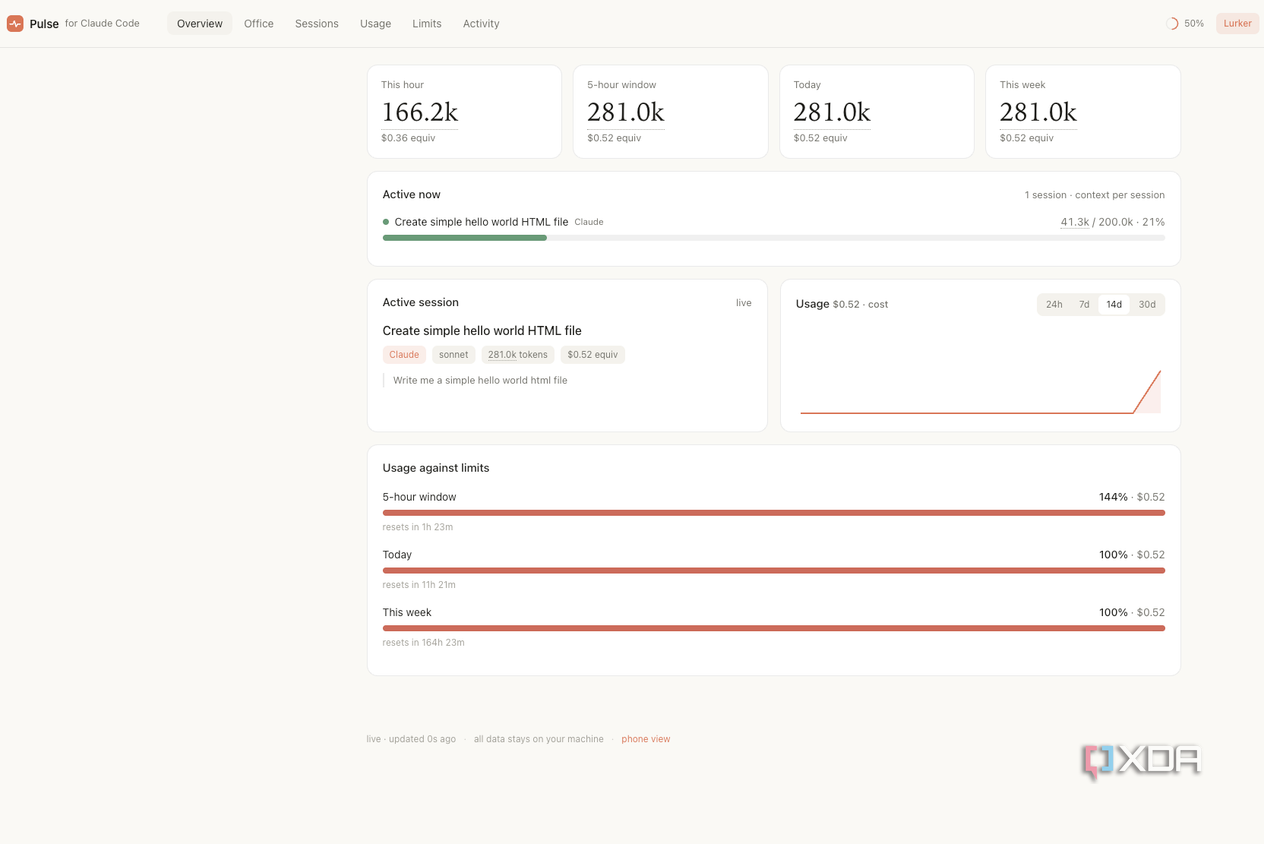1264x844 pixels.
Task: Click the Lurker badge button
Action: [1237, 23]
